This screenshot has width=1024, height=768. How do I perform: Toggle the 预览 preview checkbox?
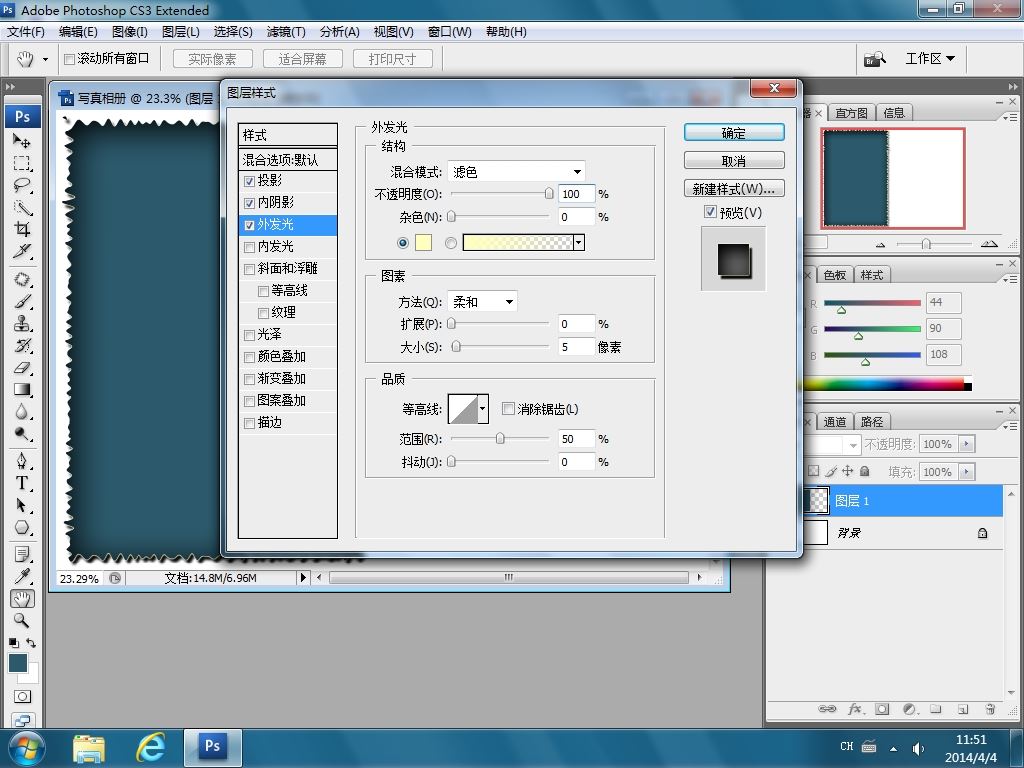pos(710,212)
